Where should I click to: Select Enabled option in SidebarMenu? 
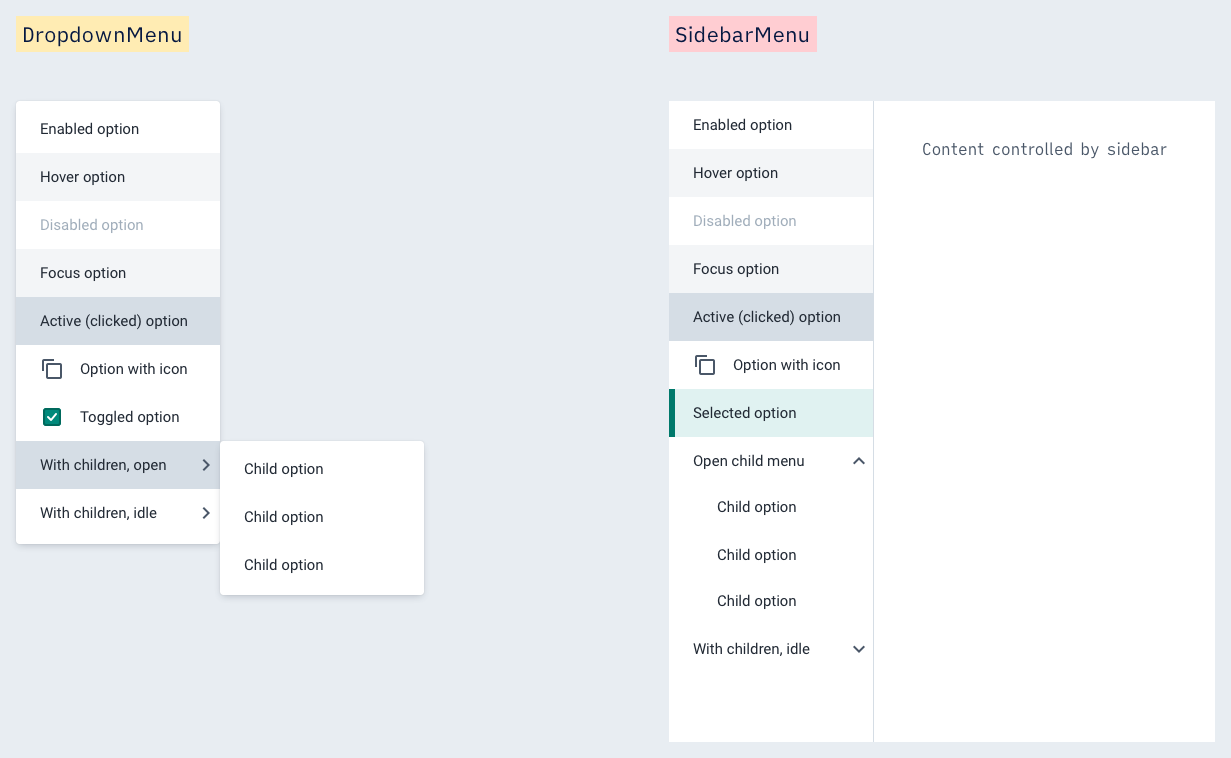tap(771, 125)
